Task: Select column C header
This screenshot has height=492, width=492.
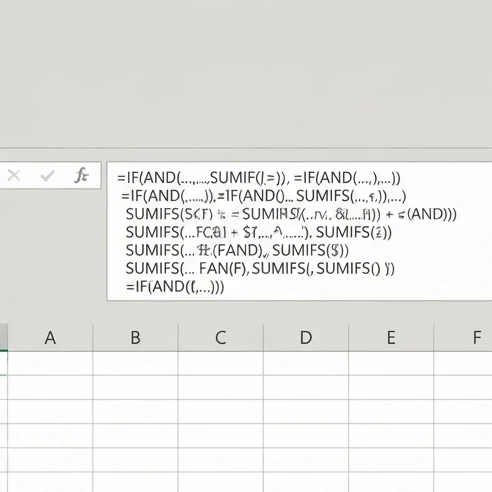Action: point(221,337)
